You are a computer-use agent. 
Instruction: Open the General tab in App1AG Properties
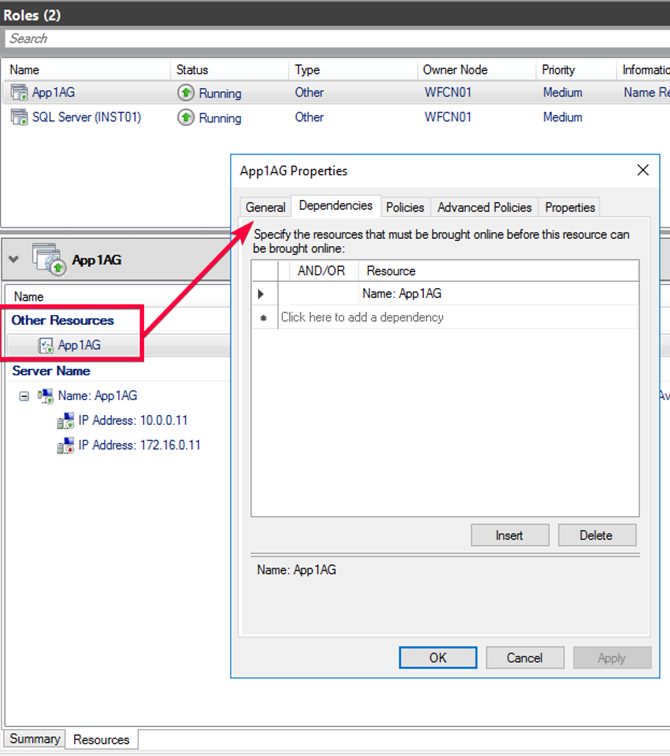(265, 207)
